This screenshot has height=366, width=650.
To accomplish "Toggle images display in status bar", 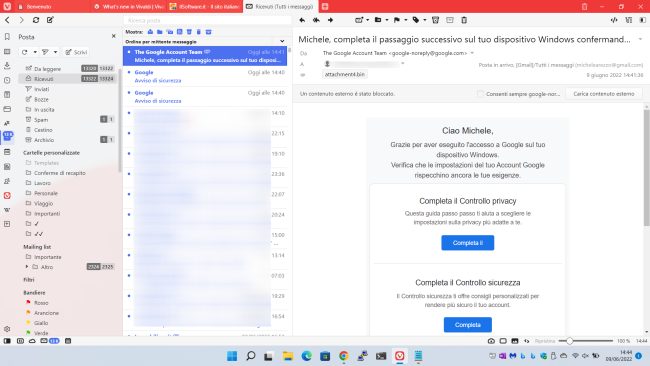I will 514,341.
